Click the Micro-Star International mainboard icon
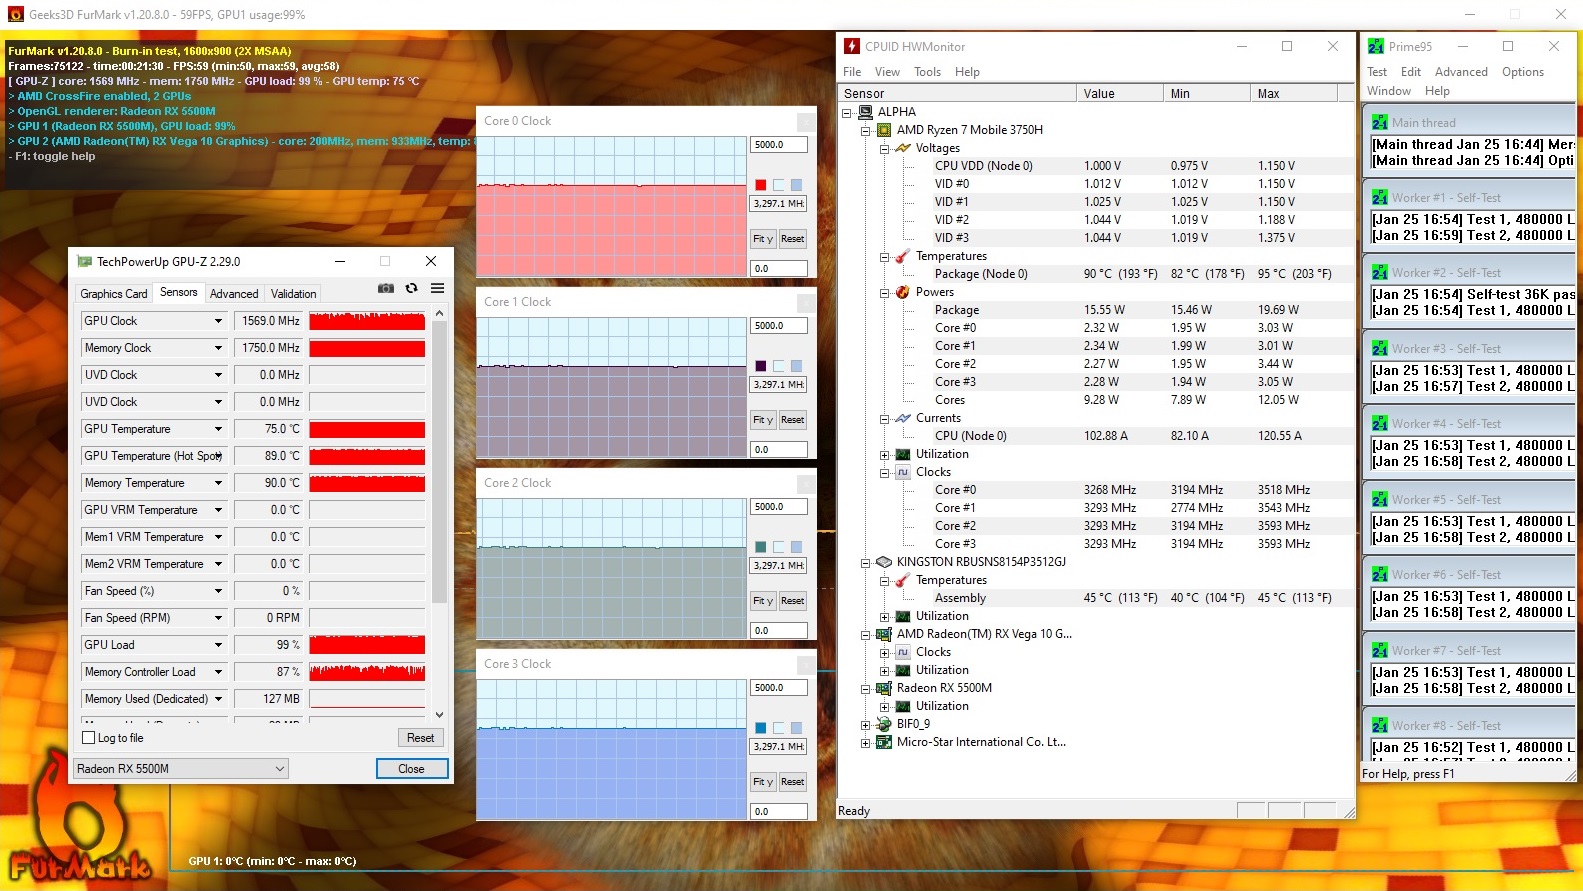Image resolution: width=1583 pixels, height=891 pixels. (884, 742)
